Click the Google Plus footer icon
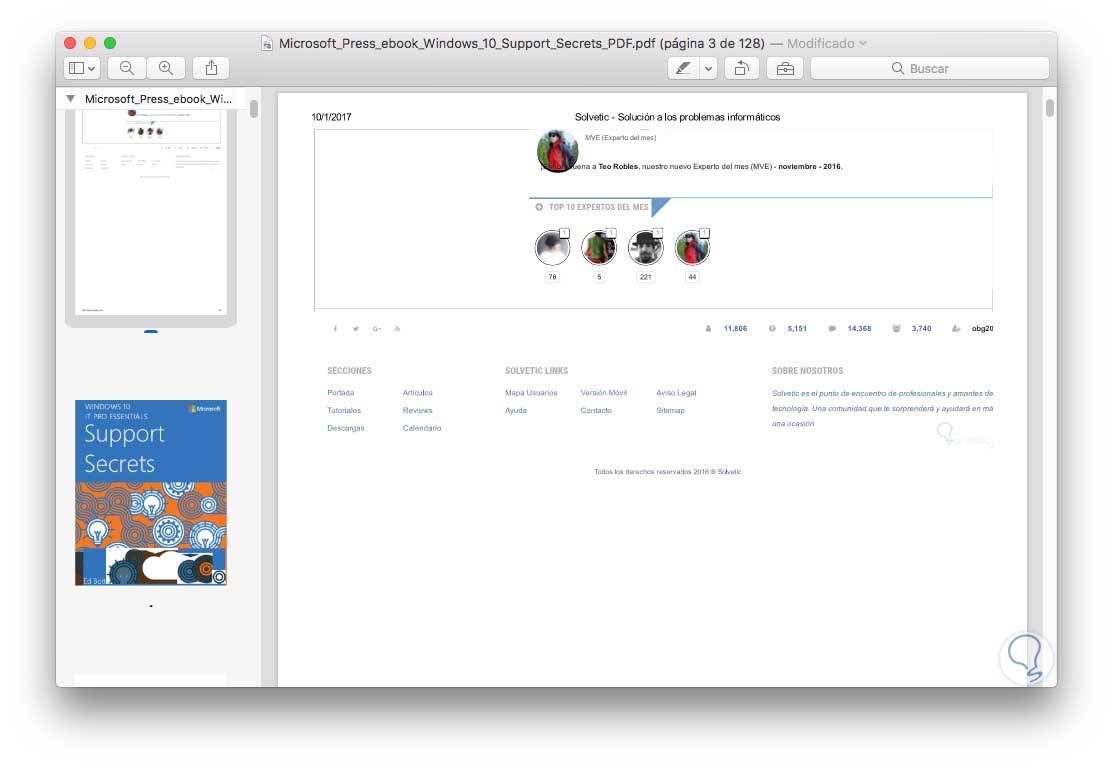Viewport: 1113px width, 767px height. (377, 329)
